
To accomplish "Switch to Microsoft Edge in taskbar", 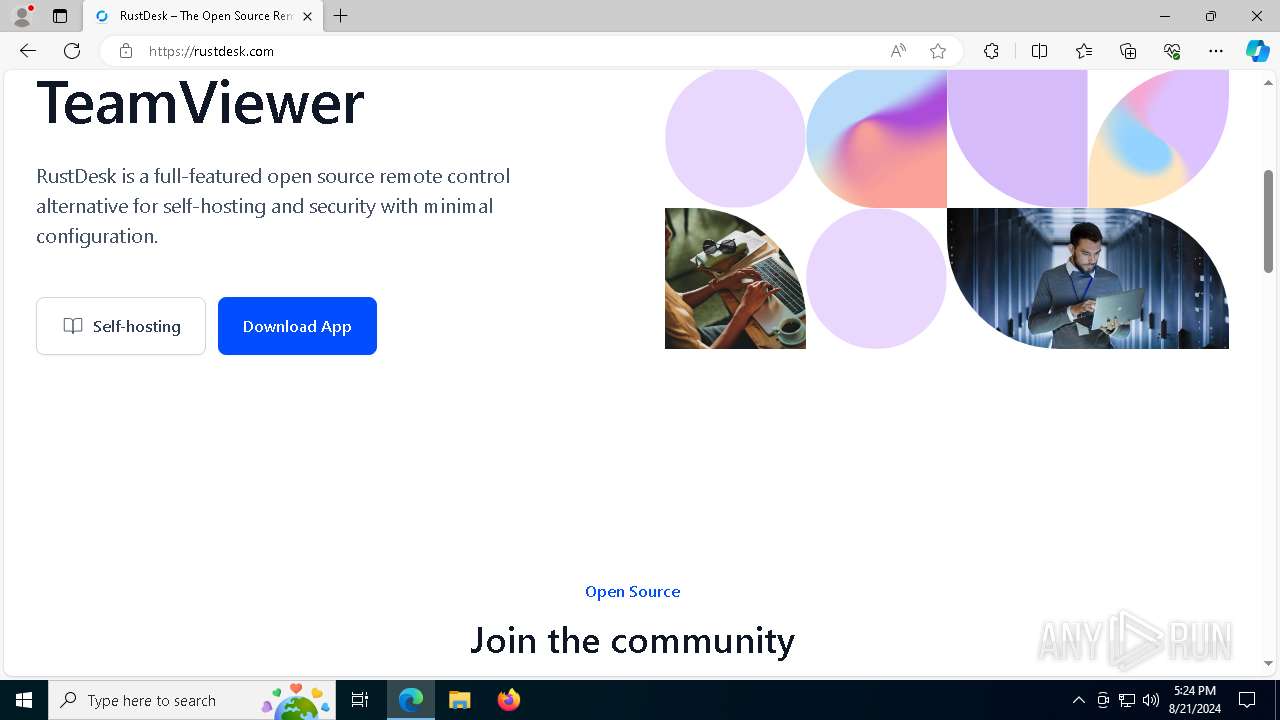I will 411,700.
